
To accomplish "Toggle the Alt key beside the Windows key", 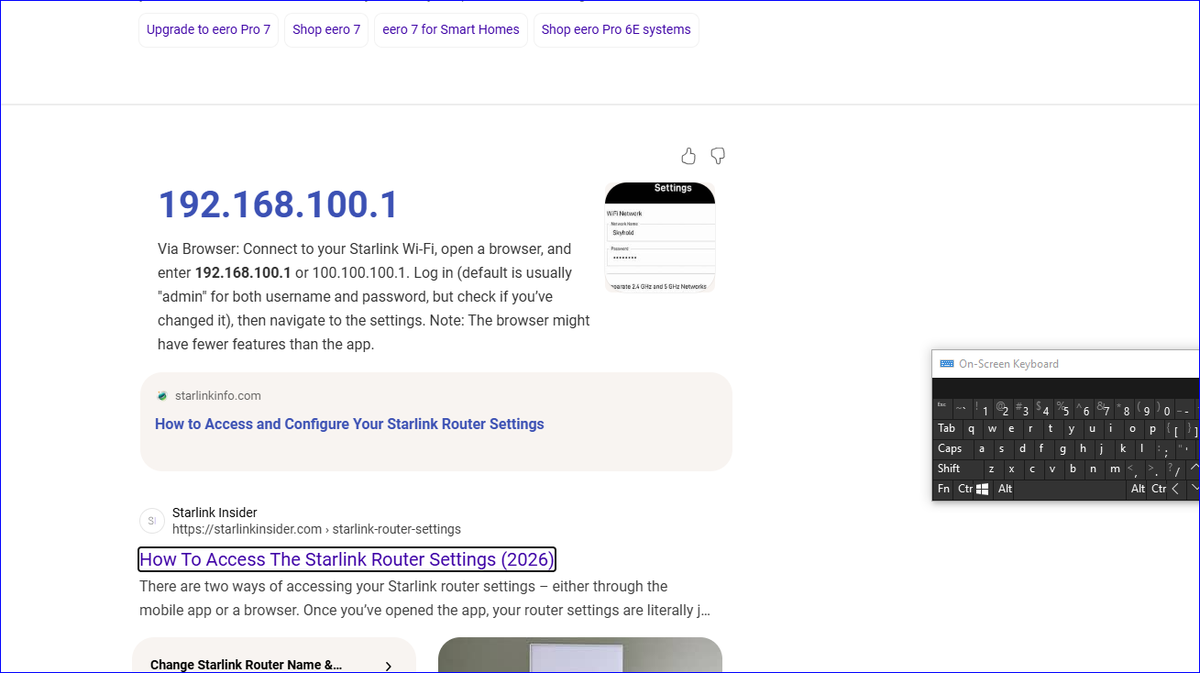I will tap(1004, 489).
